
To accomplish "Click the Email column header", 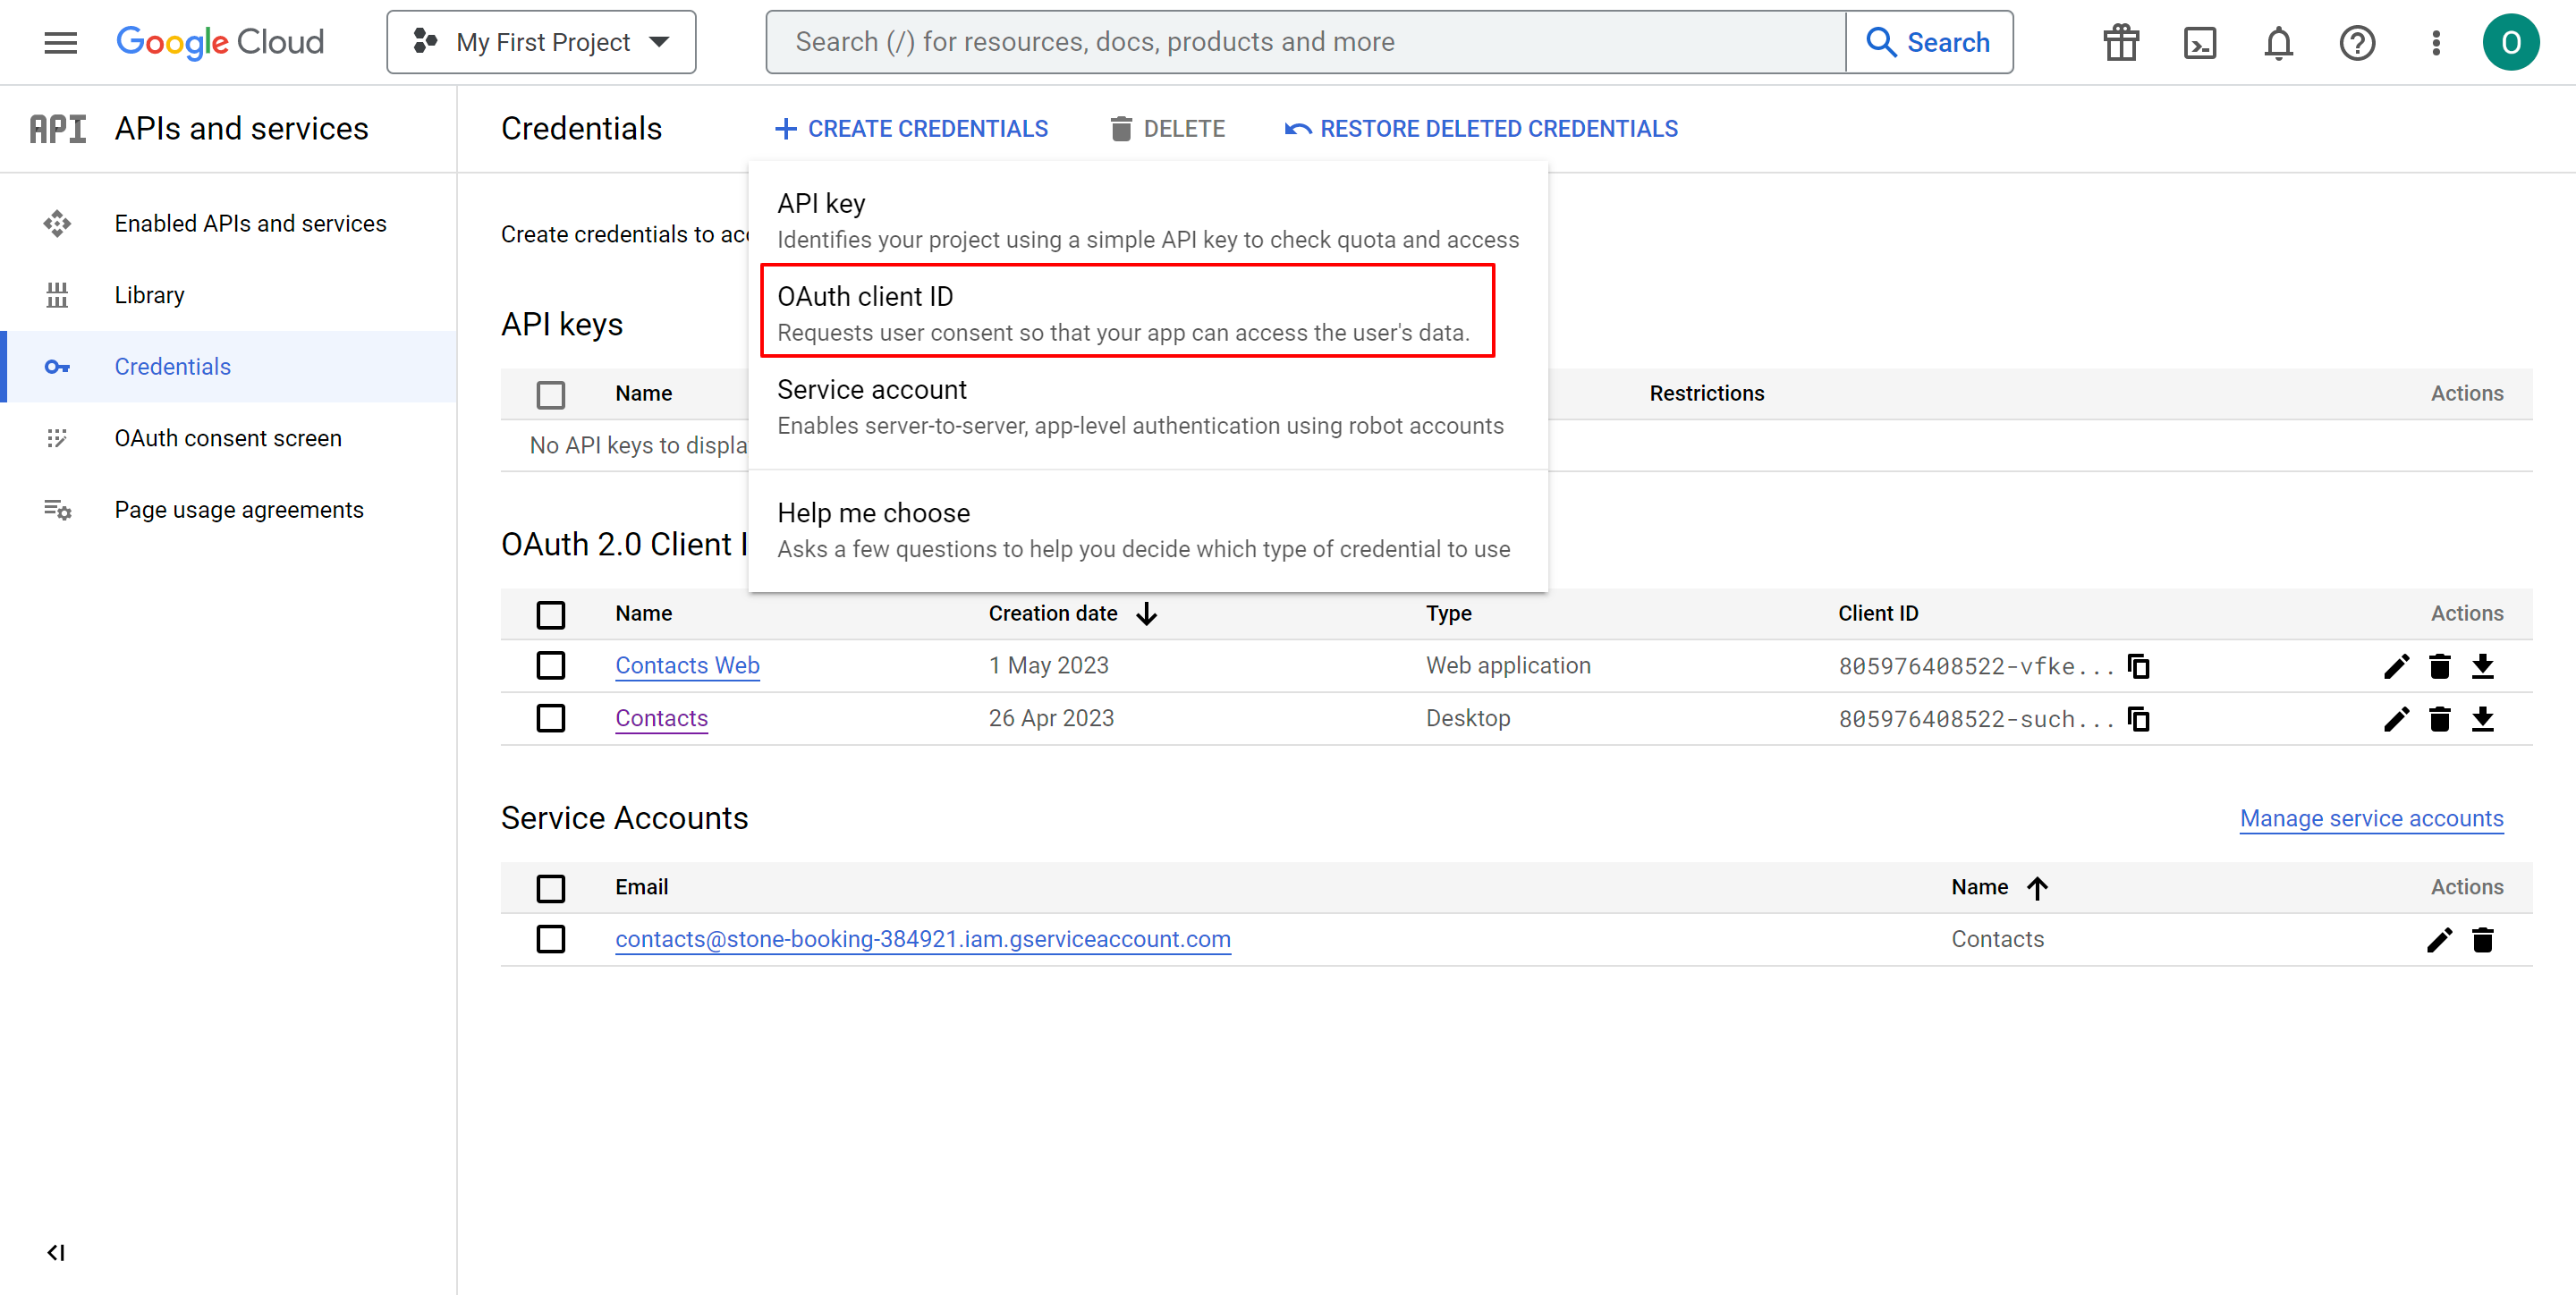I will [641, 887].
